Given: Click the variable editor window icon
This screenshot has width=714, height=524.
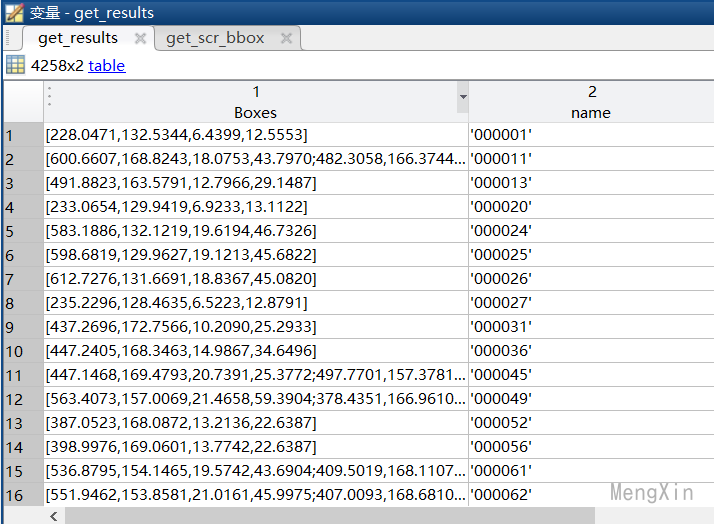Looking at the screenshot, I should 14,12.
